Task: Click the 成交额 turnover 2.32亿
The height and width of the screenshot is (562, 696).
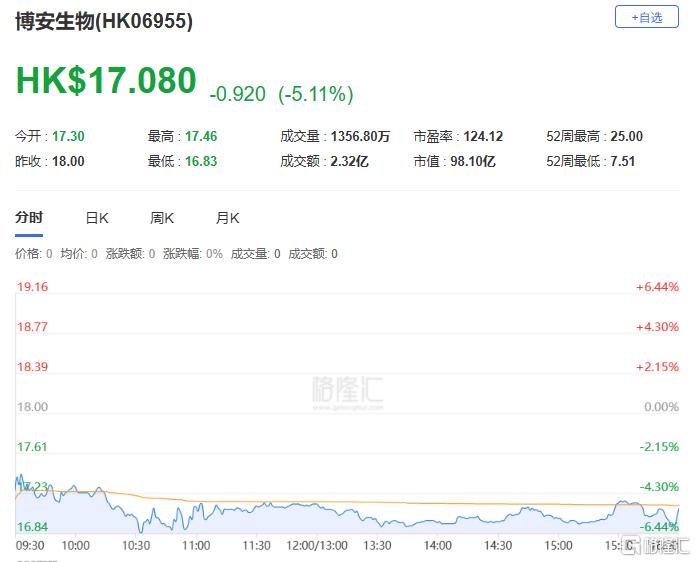Action: click(349, 161)
